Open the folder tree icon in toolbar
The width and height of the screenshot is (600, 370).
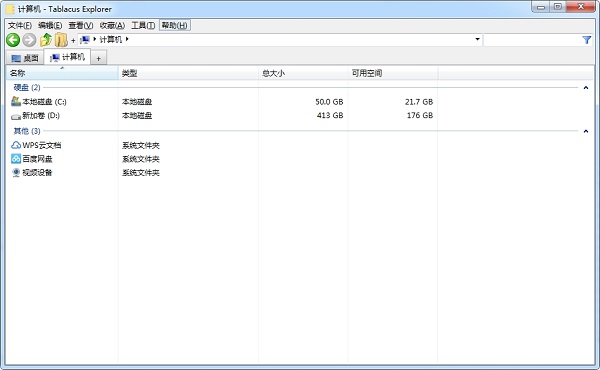61,40
